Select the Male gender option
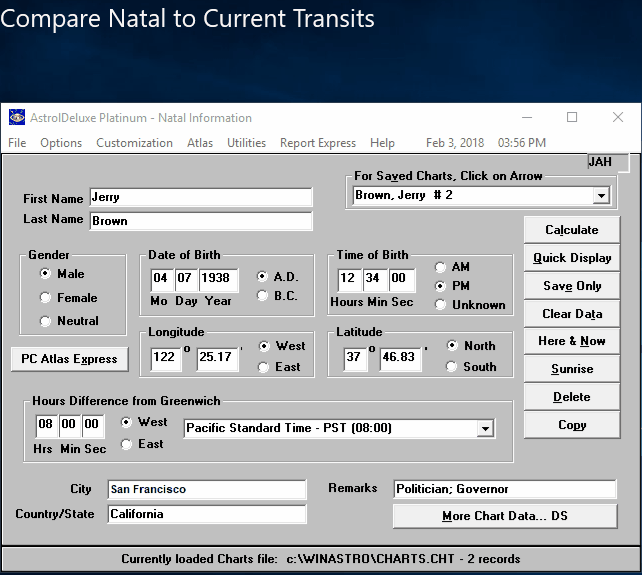This screenshot has width=642, height=575. coord(45,273)
